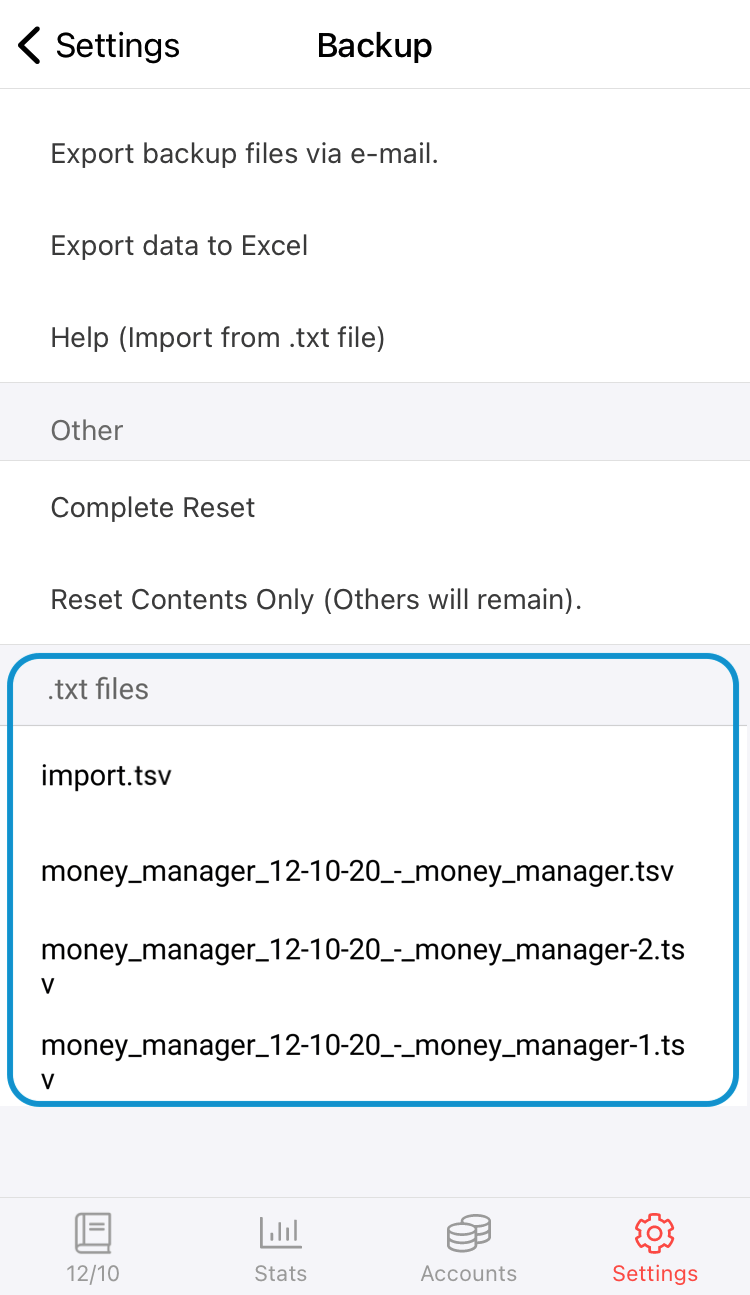Select Reset Contents Only option
Viewport: 750px width, 1295px height.
point(316,600)
